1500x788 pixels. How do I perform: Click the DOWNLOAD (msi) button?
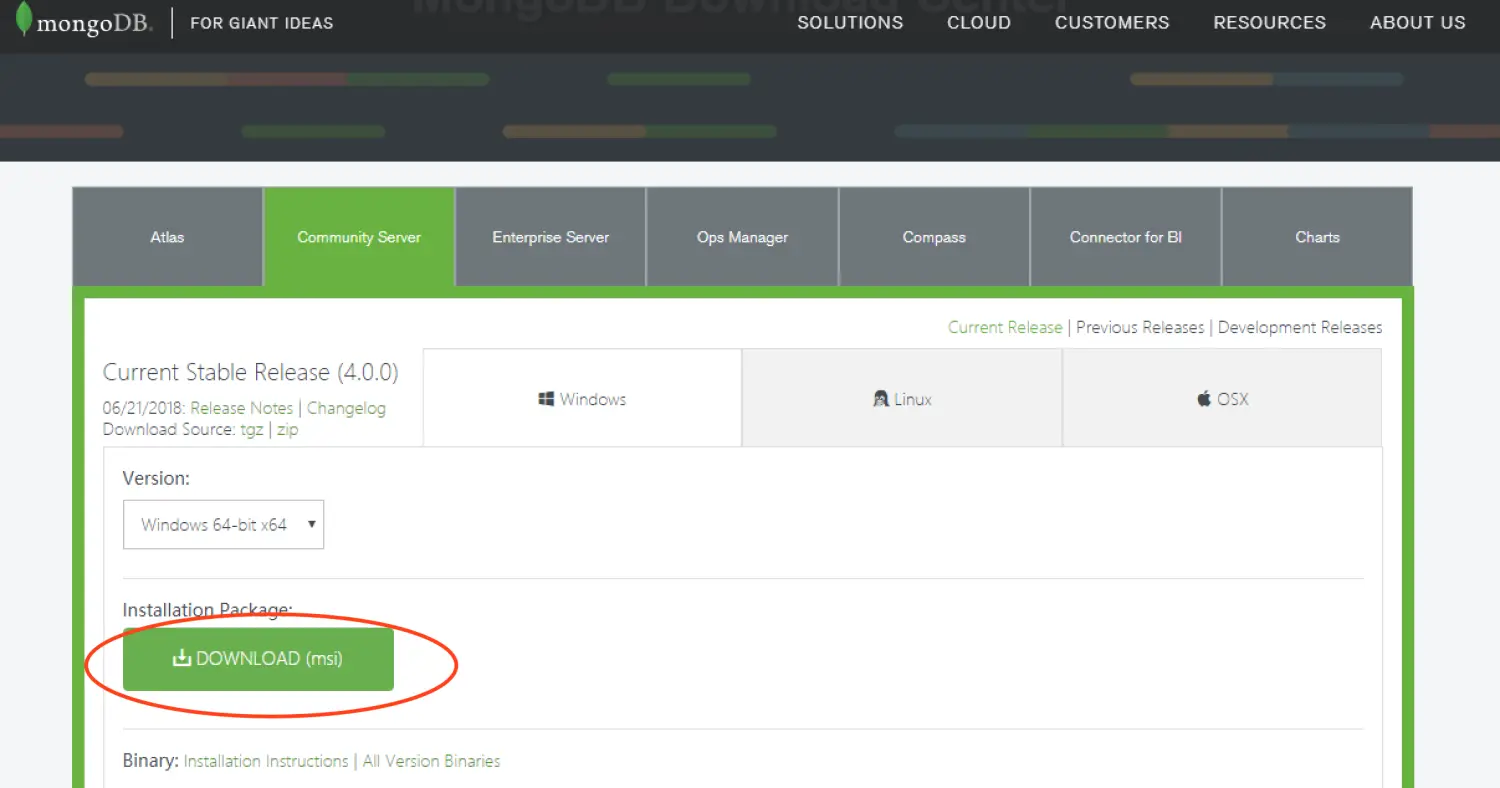pos(258,659)
